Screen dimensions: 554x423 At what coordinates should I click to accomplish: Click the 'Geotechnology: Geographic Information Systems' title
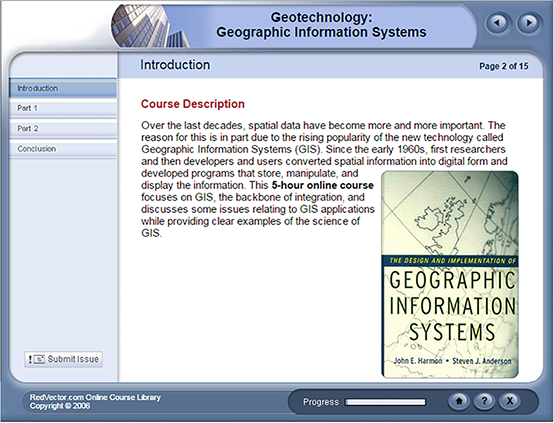[x=321, y=25]
